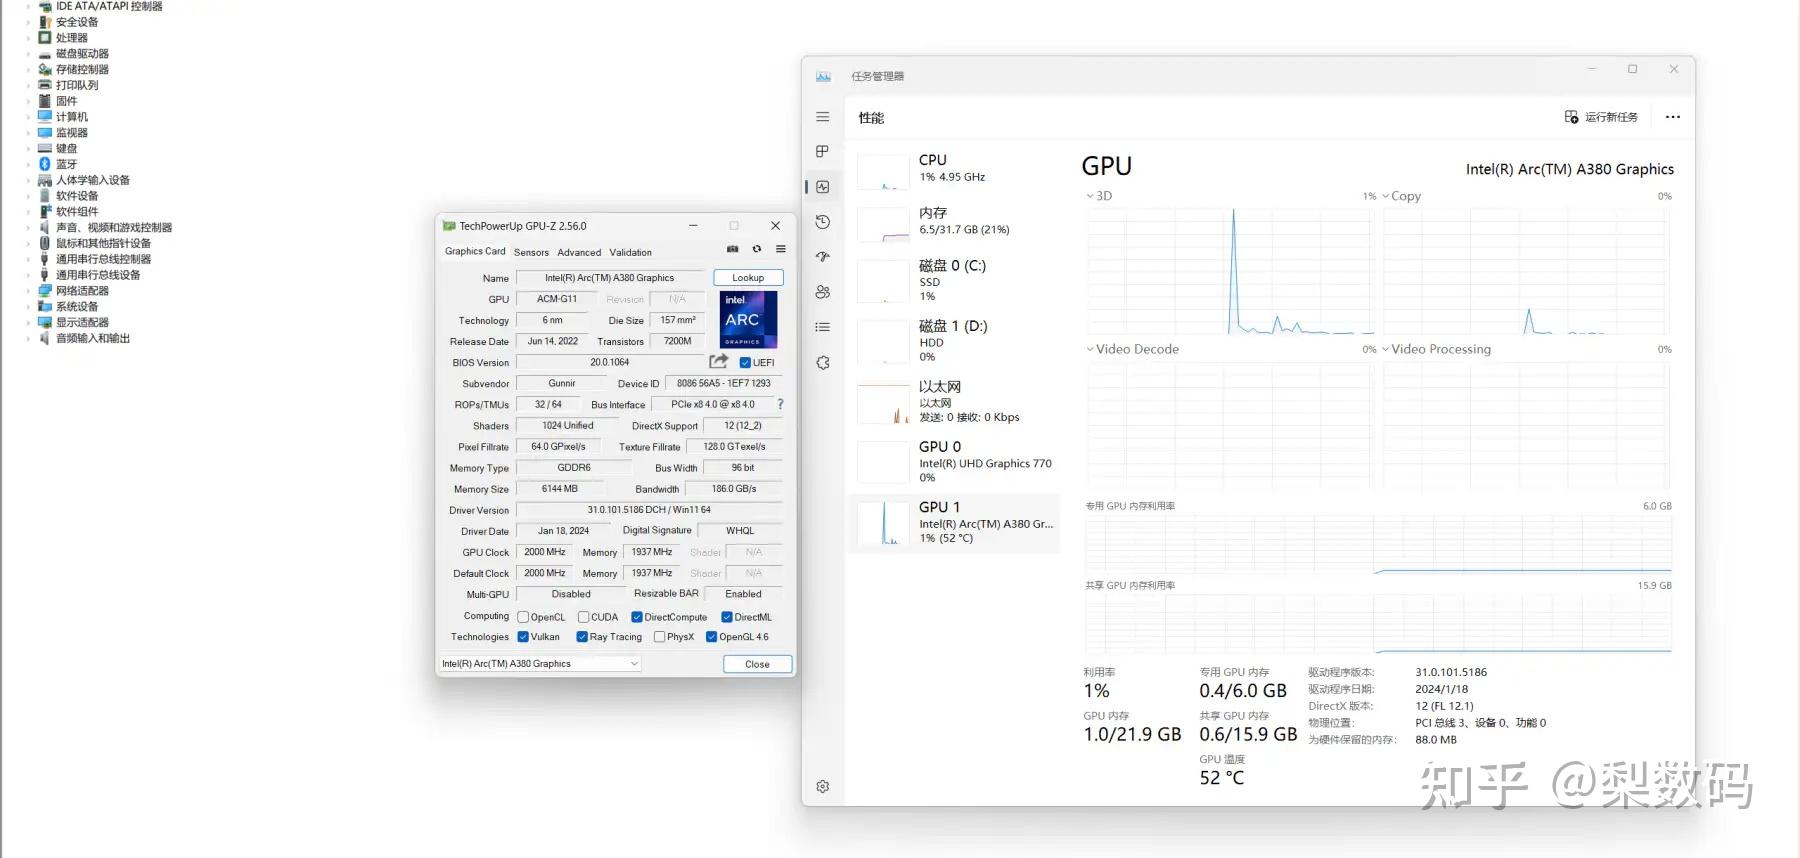Expand the 处理器 node in Device Manager

(x=28, y=38)
